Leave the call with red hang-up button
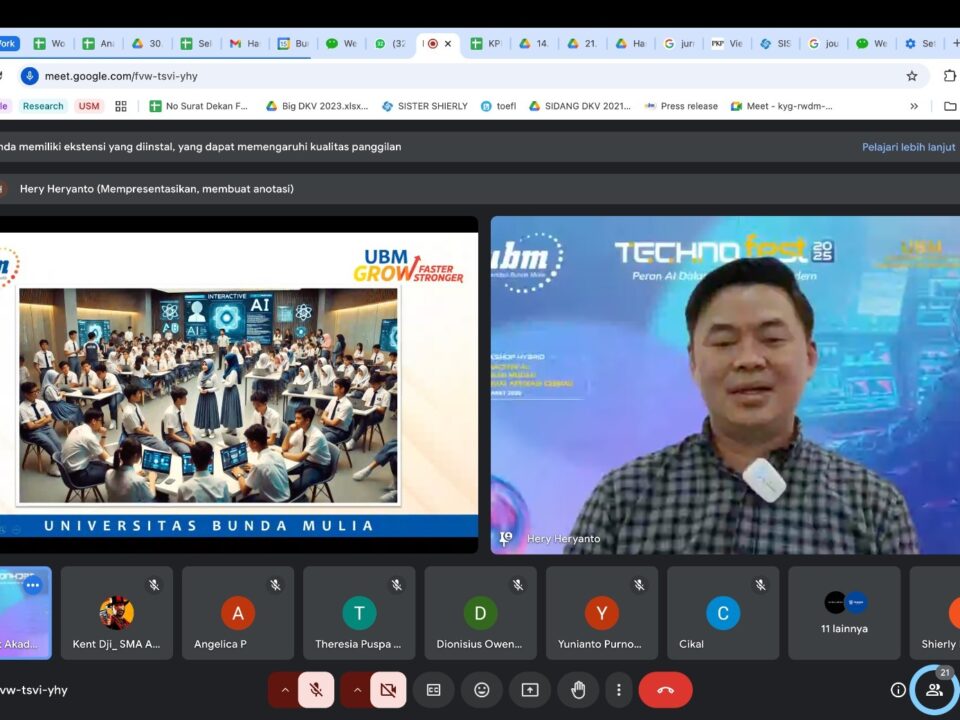 (666, 690)
